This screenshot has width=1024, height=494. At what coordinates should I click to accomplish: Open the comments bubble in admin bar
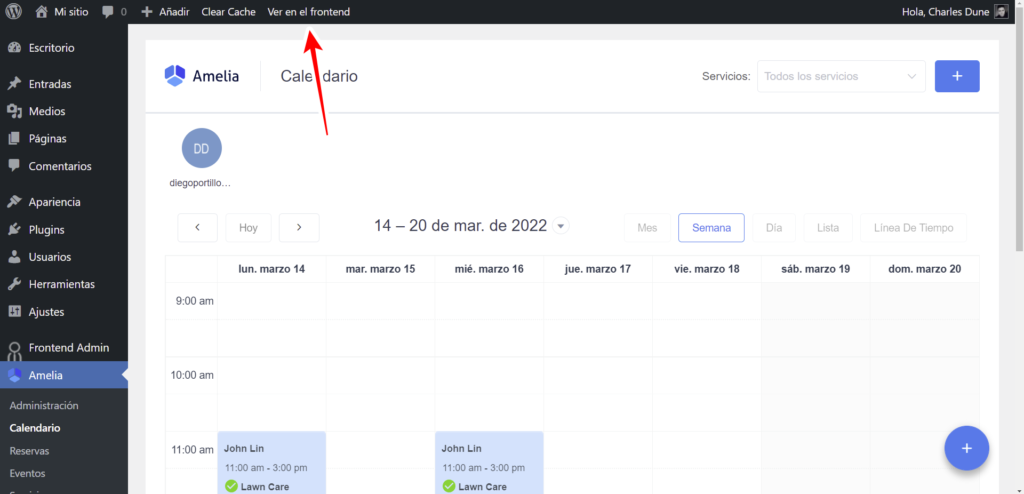click(x=114, y=12)
